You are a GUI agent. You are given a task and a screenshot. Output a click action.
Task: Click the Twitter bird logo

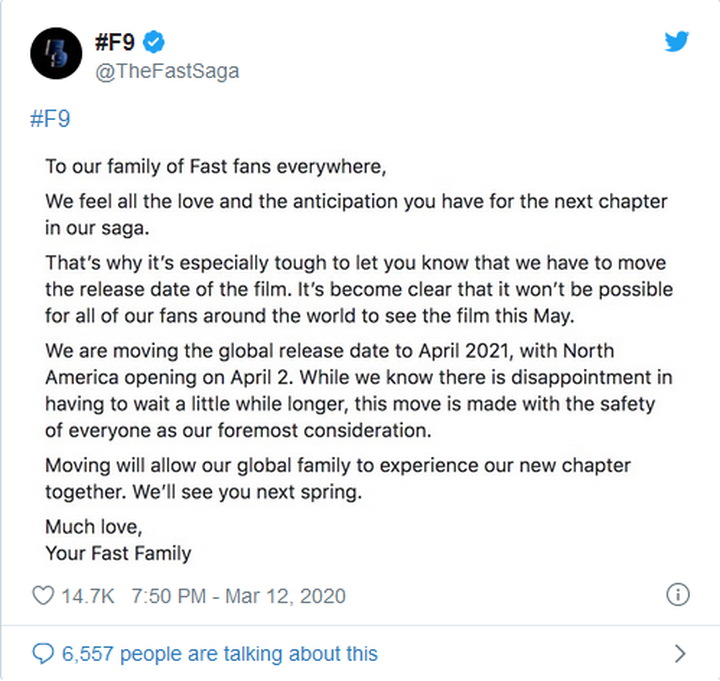tap(677, 42)
